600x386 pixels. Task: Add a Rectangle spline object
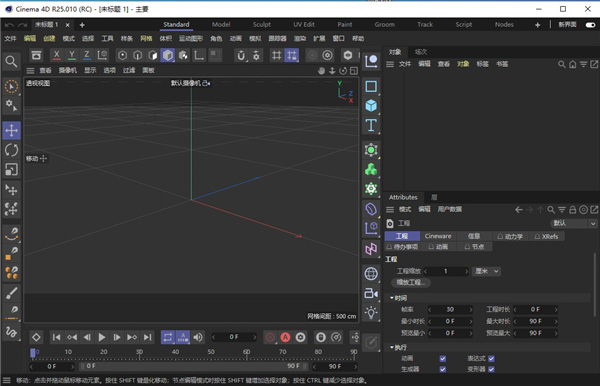click(371, 86)
